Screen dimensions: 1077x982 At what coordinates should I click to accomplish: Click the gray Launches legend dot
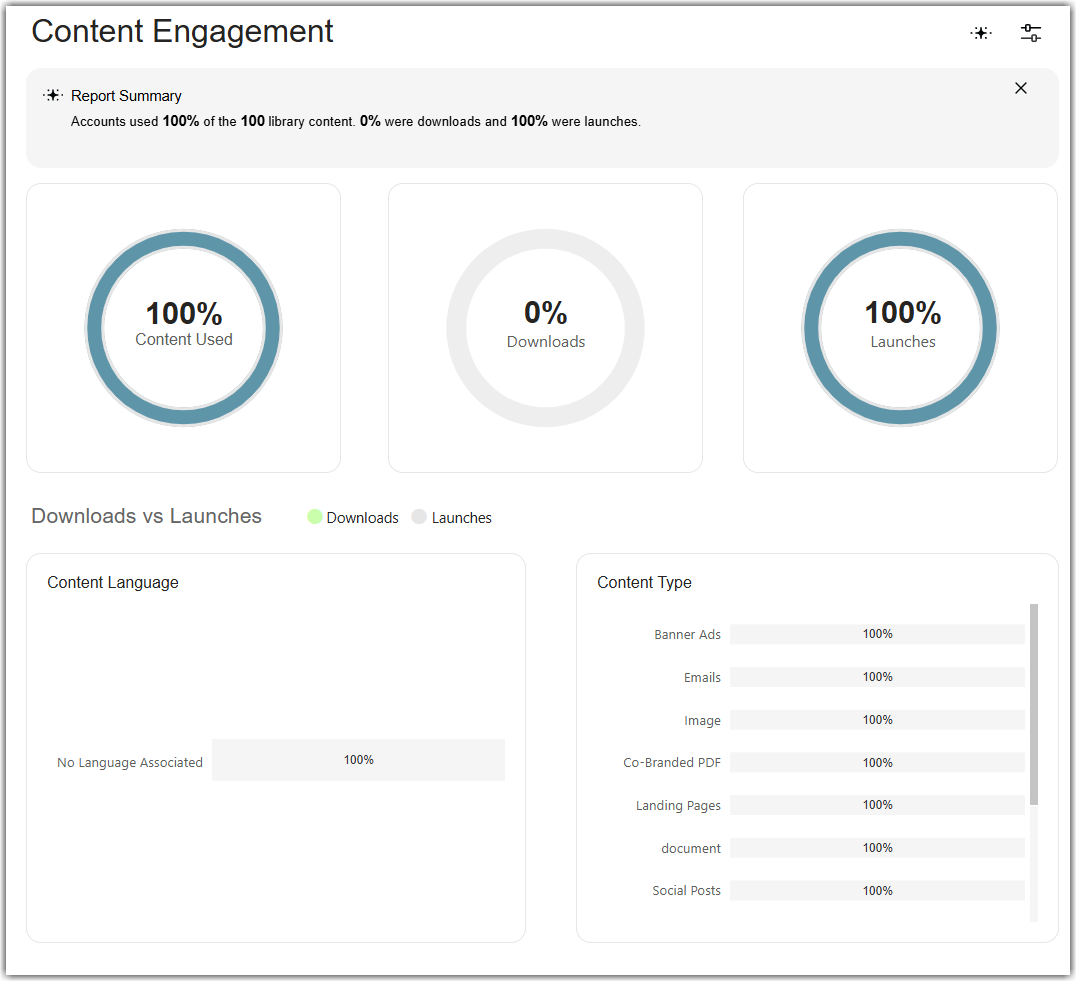pyautogui.click(x=419, y=516)
